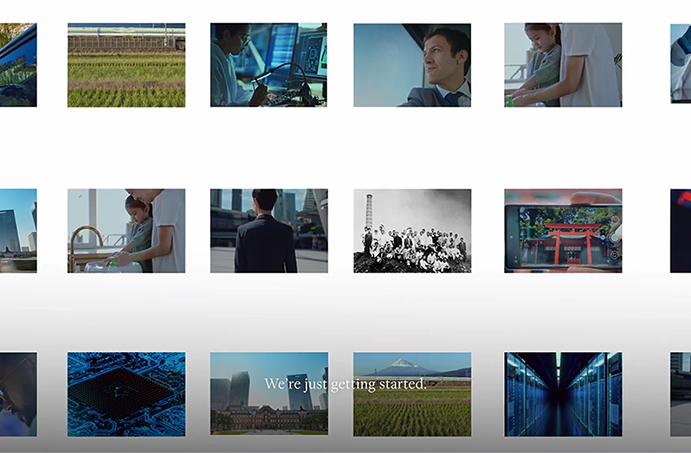Select the Mount Fuji with rice field thumbnail
The image size is (691, 453).
412,394
